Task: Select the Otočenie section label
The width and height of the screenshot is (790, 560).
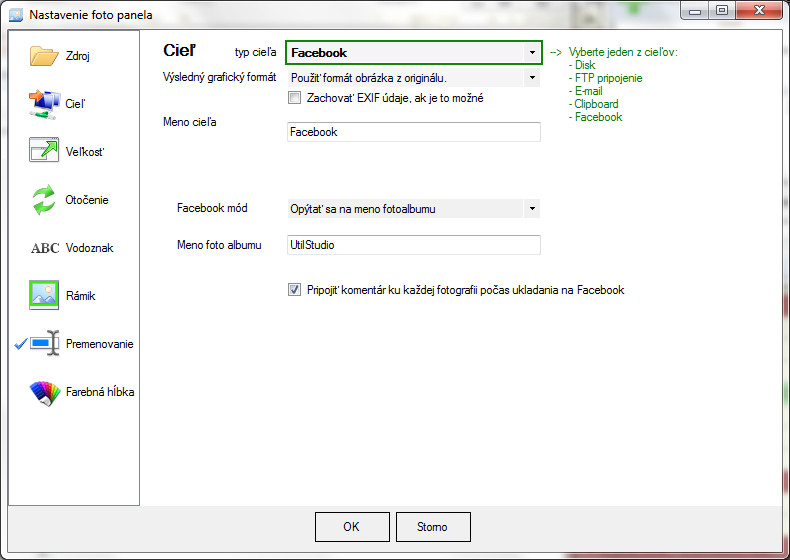Action: click(x=87, y=200)
